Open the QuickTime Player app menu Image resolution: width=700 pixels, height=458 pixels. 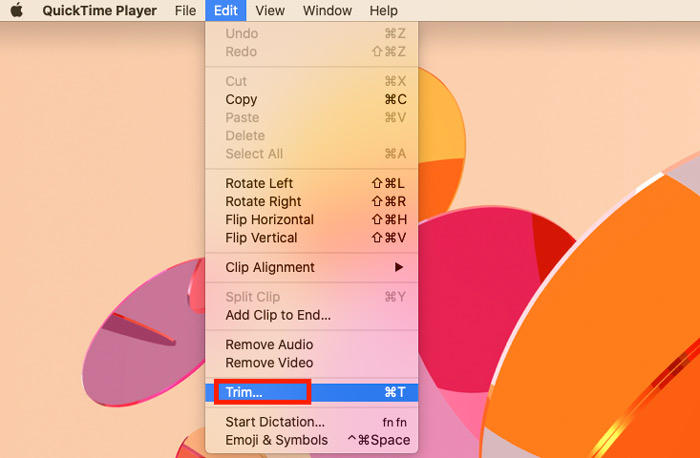click(100, 10)
